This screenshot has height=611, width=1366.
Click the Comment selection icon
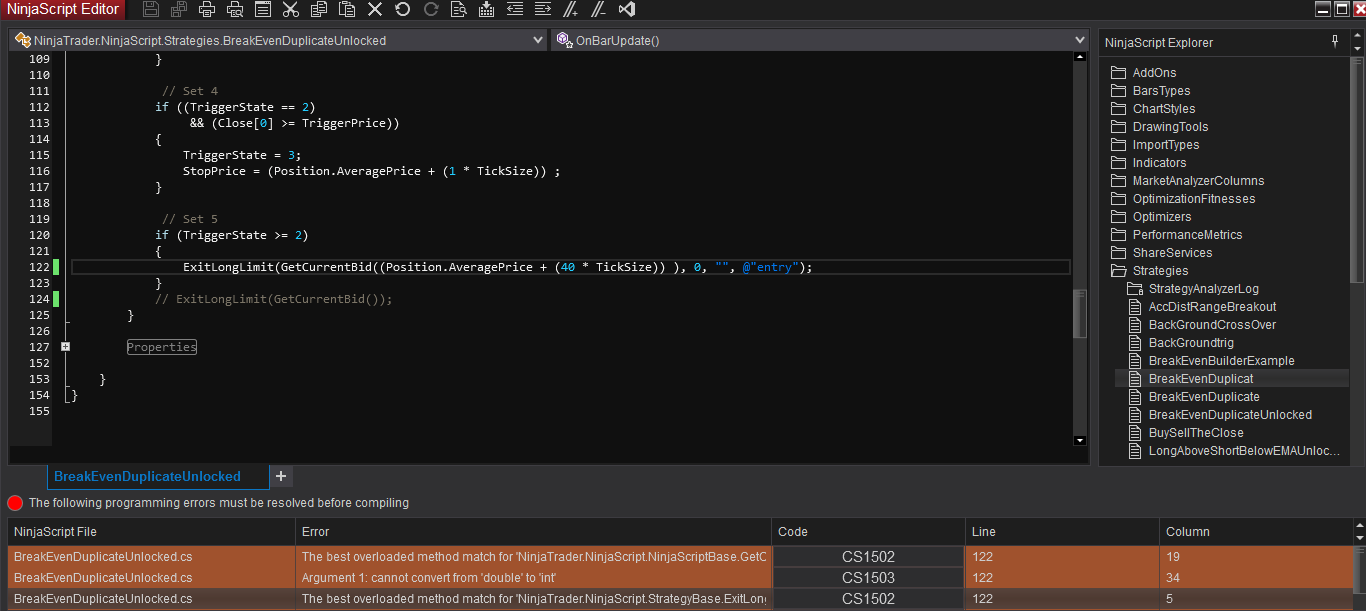570,10
